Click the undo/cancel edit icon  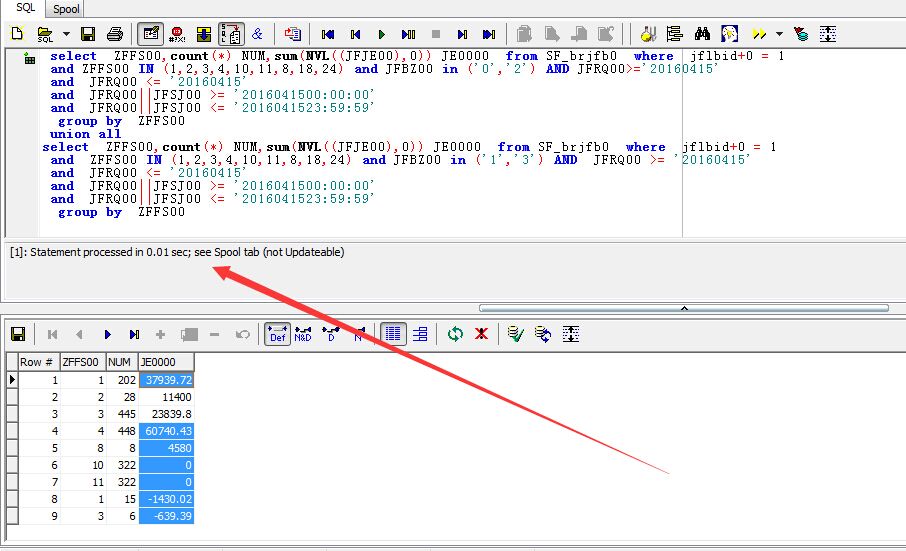(x=243, y=334)
